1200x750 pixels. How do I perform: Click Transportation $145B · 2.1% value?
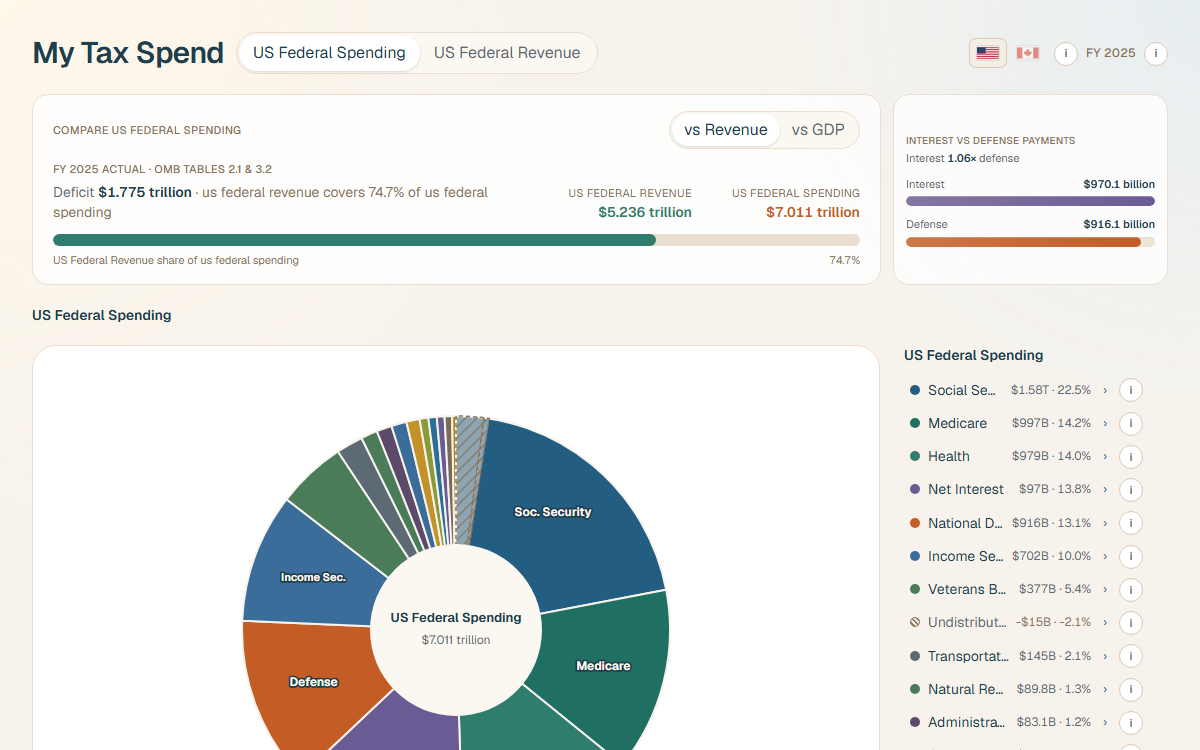(1055, 656)
